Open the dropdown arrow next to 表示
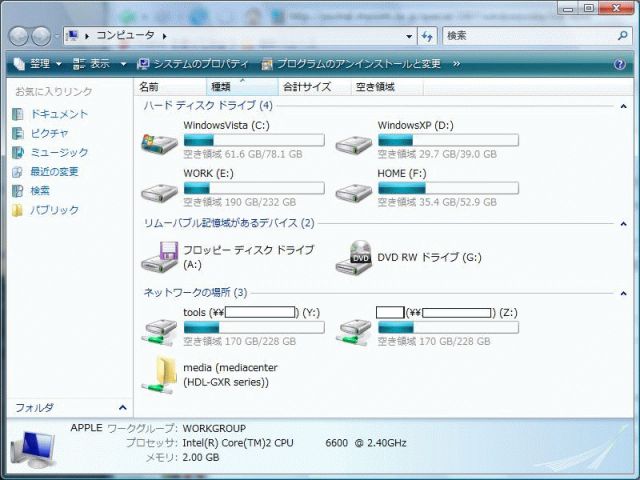 pyautogui.click(x=123, y=64)
